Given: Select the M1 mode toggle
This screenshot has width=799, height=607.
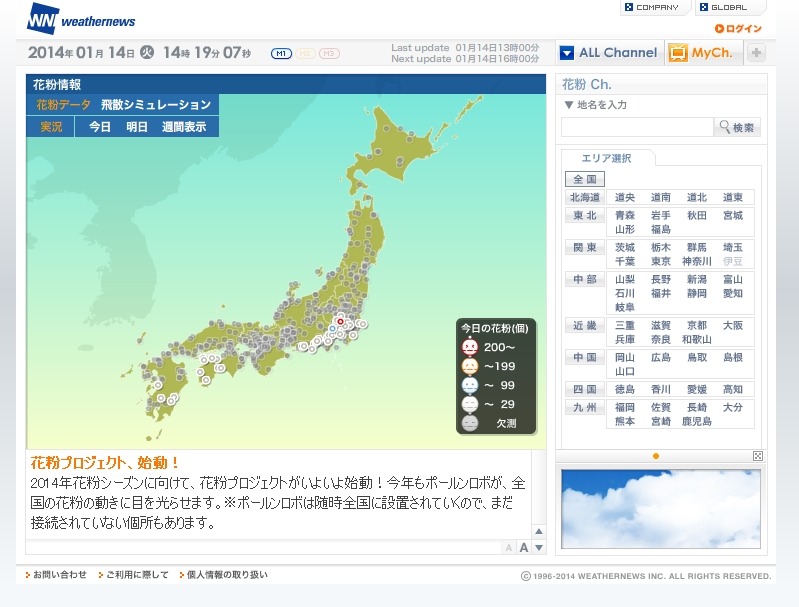Looking at the screenshot, I should click(x=281, y=53).
